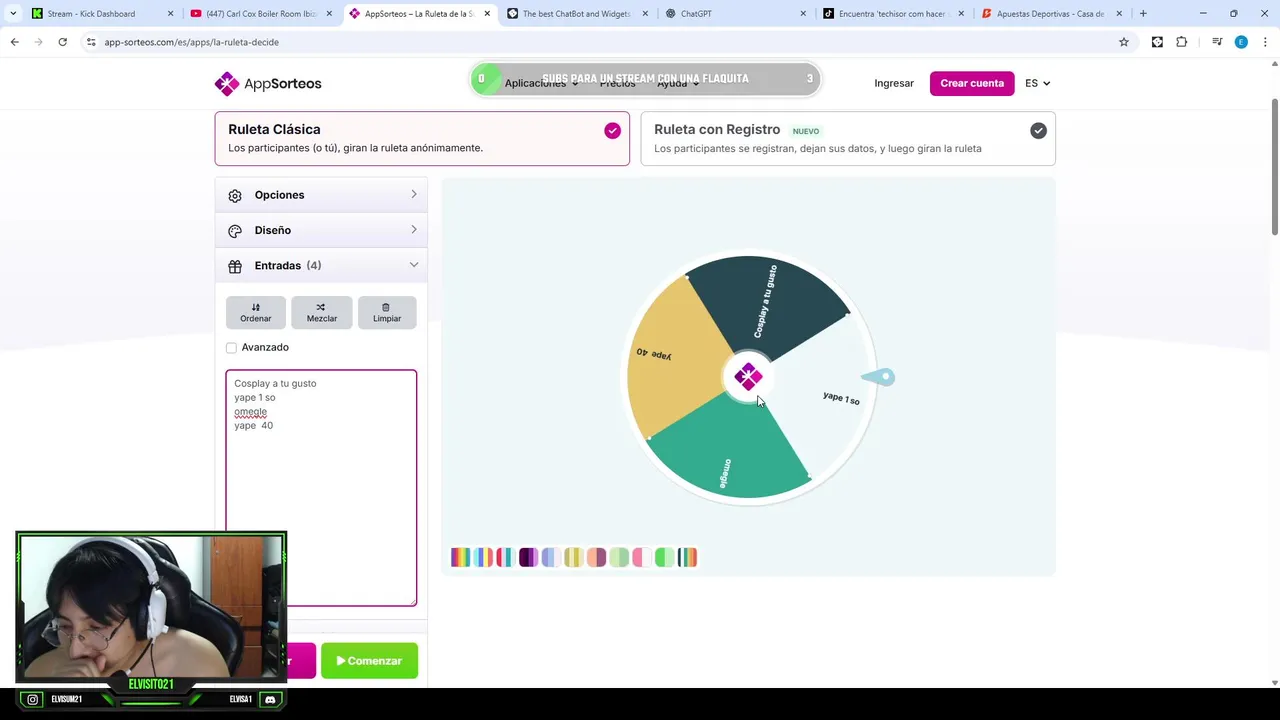Switch to the Carl Cox Boiler Room YouTube tab
Viewport: 1280px width, 720px height.
(260, 14)
